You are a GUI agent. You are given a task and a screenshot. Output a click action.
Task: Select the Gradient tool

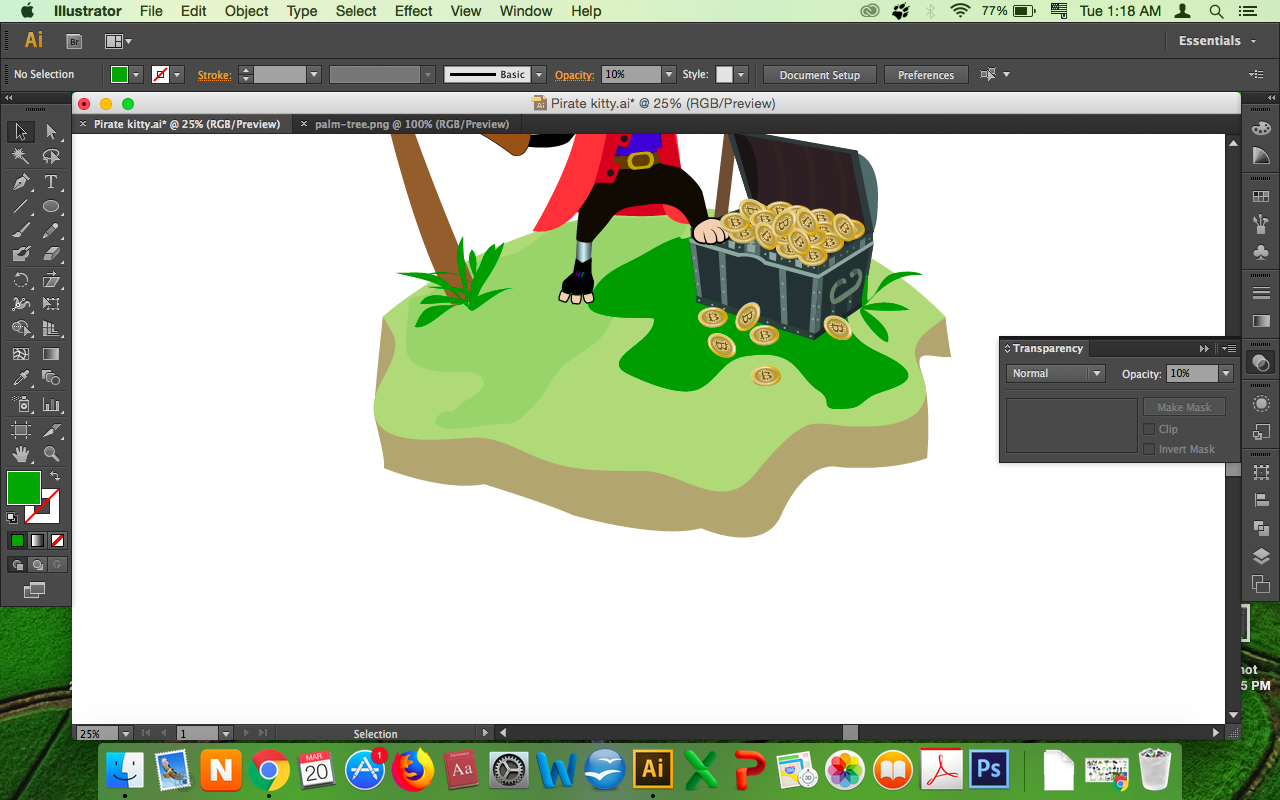tap(51, 354)
